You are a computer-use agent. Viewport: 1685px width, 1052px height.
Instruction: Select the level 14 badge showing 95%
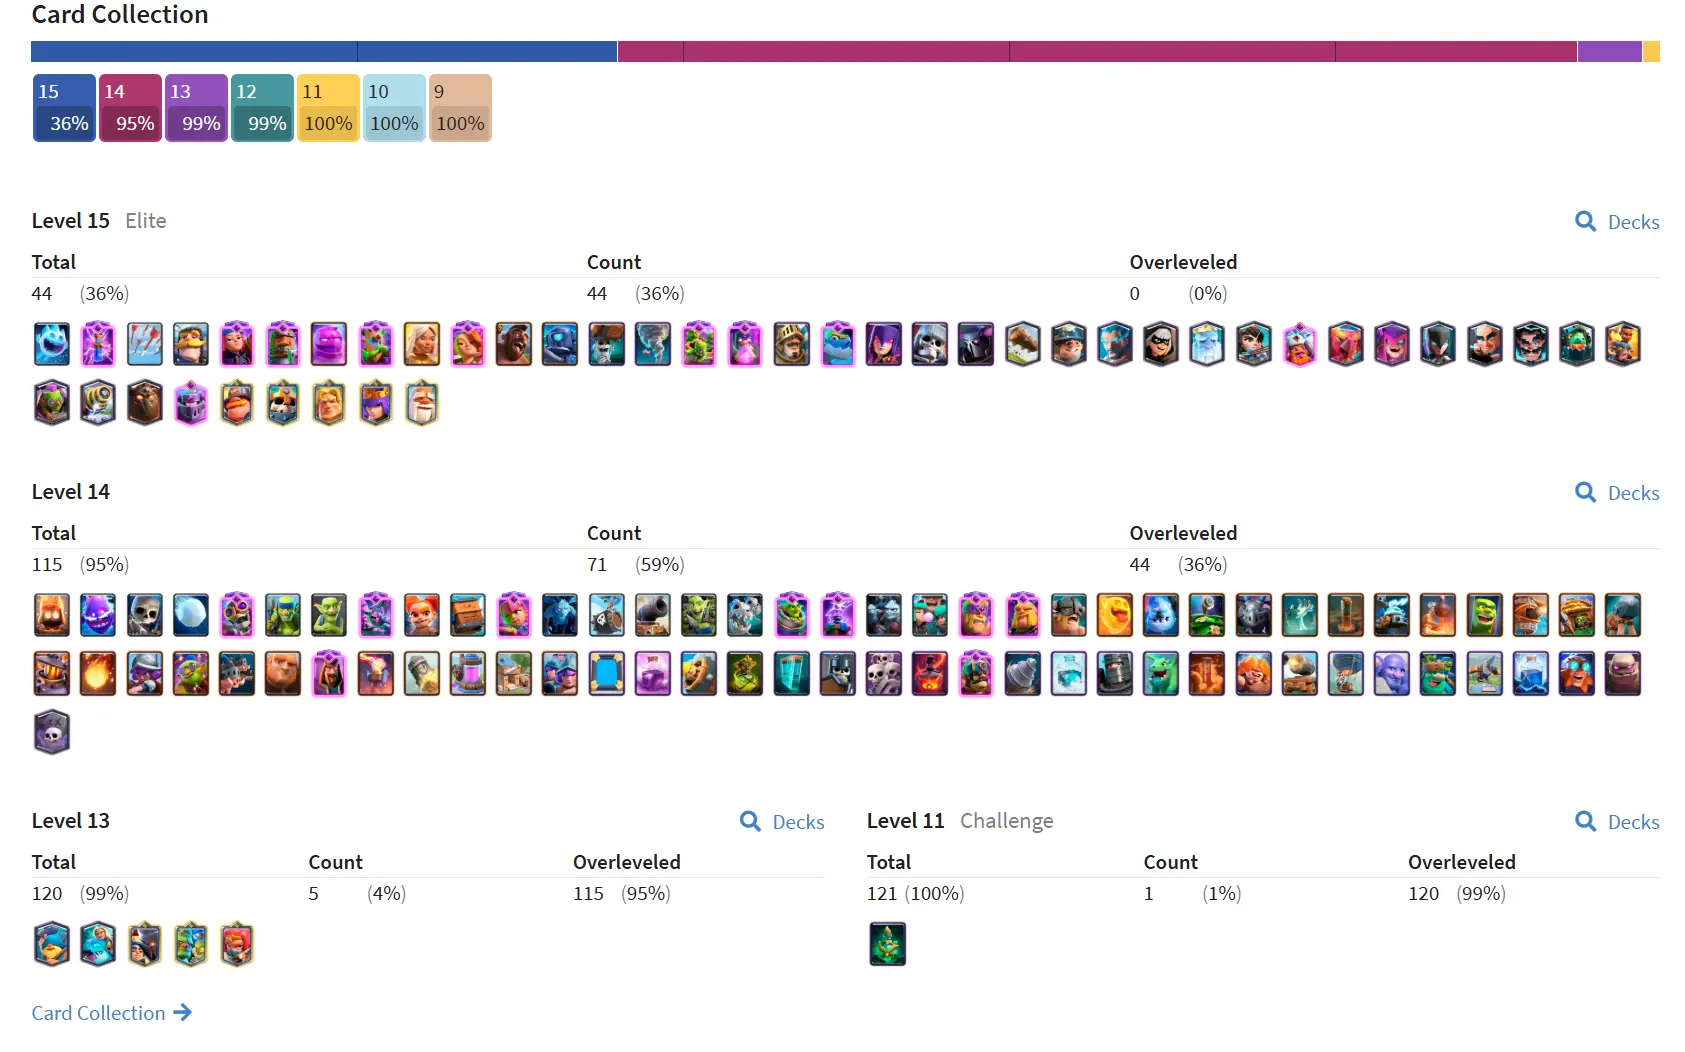tap(130, 108)
